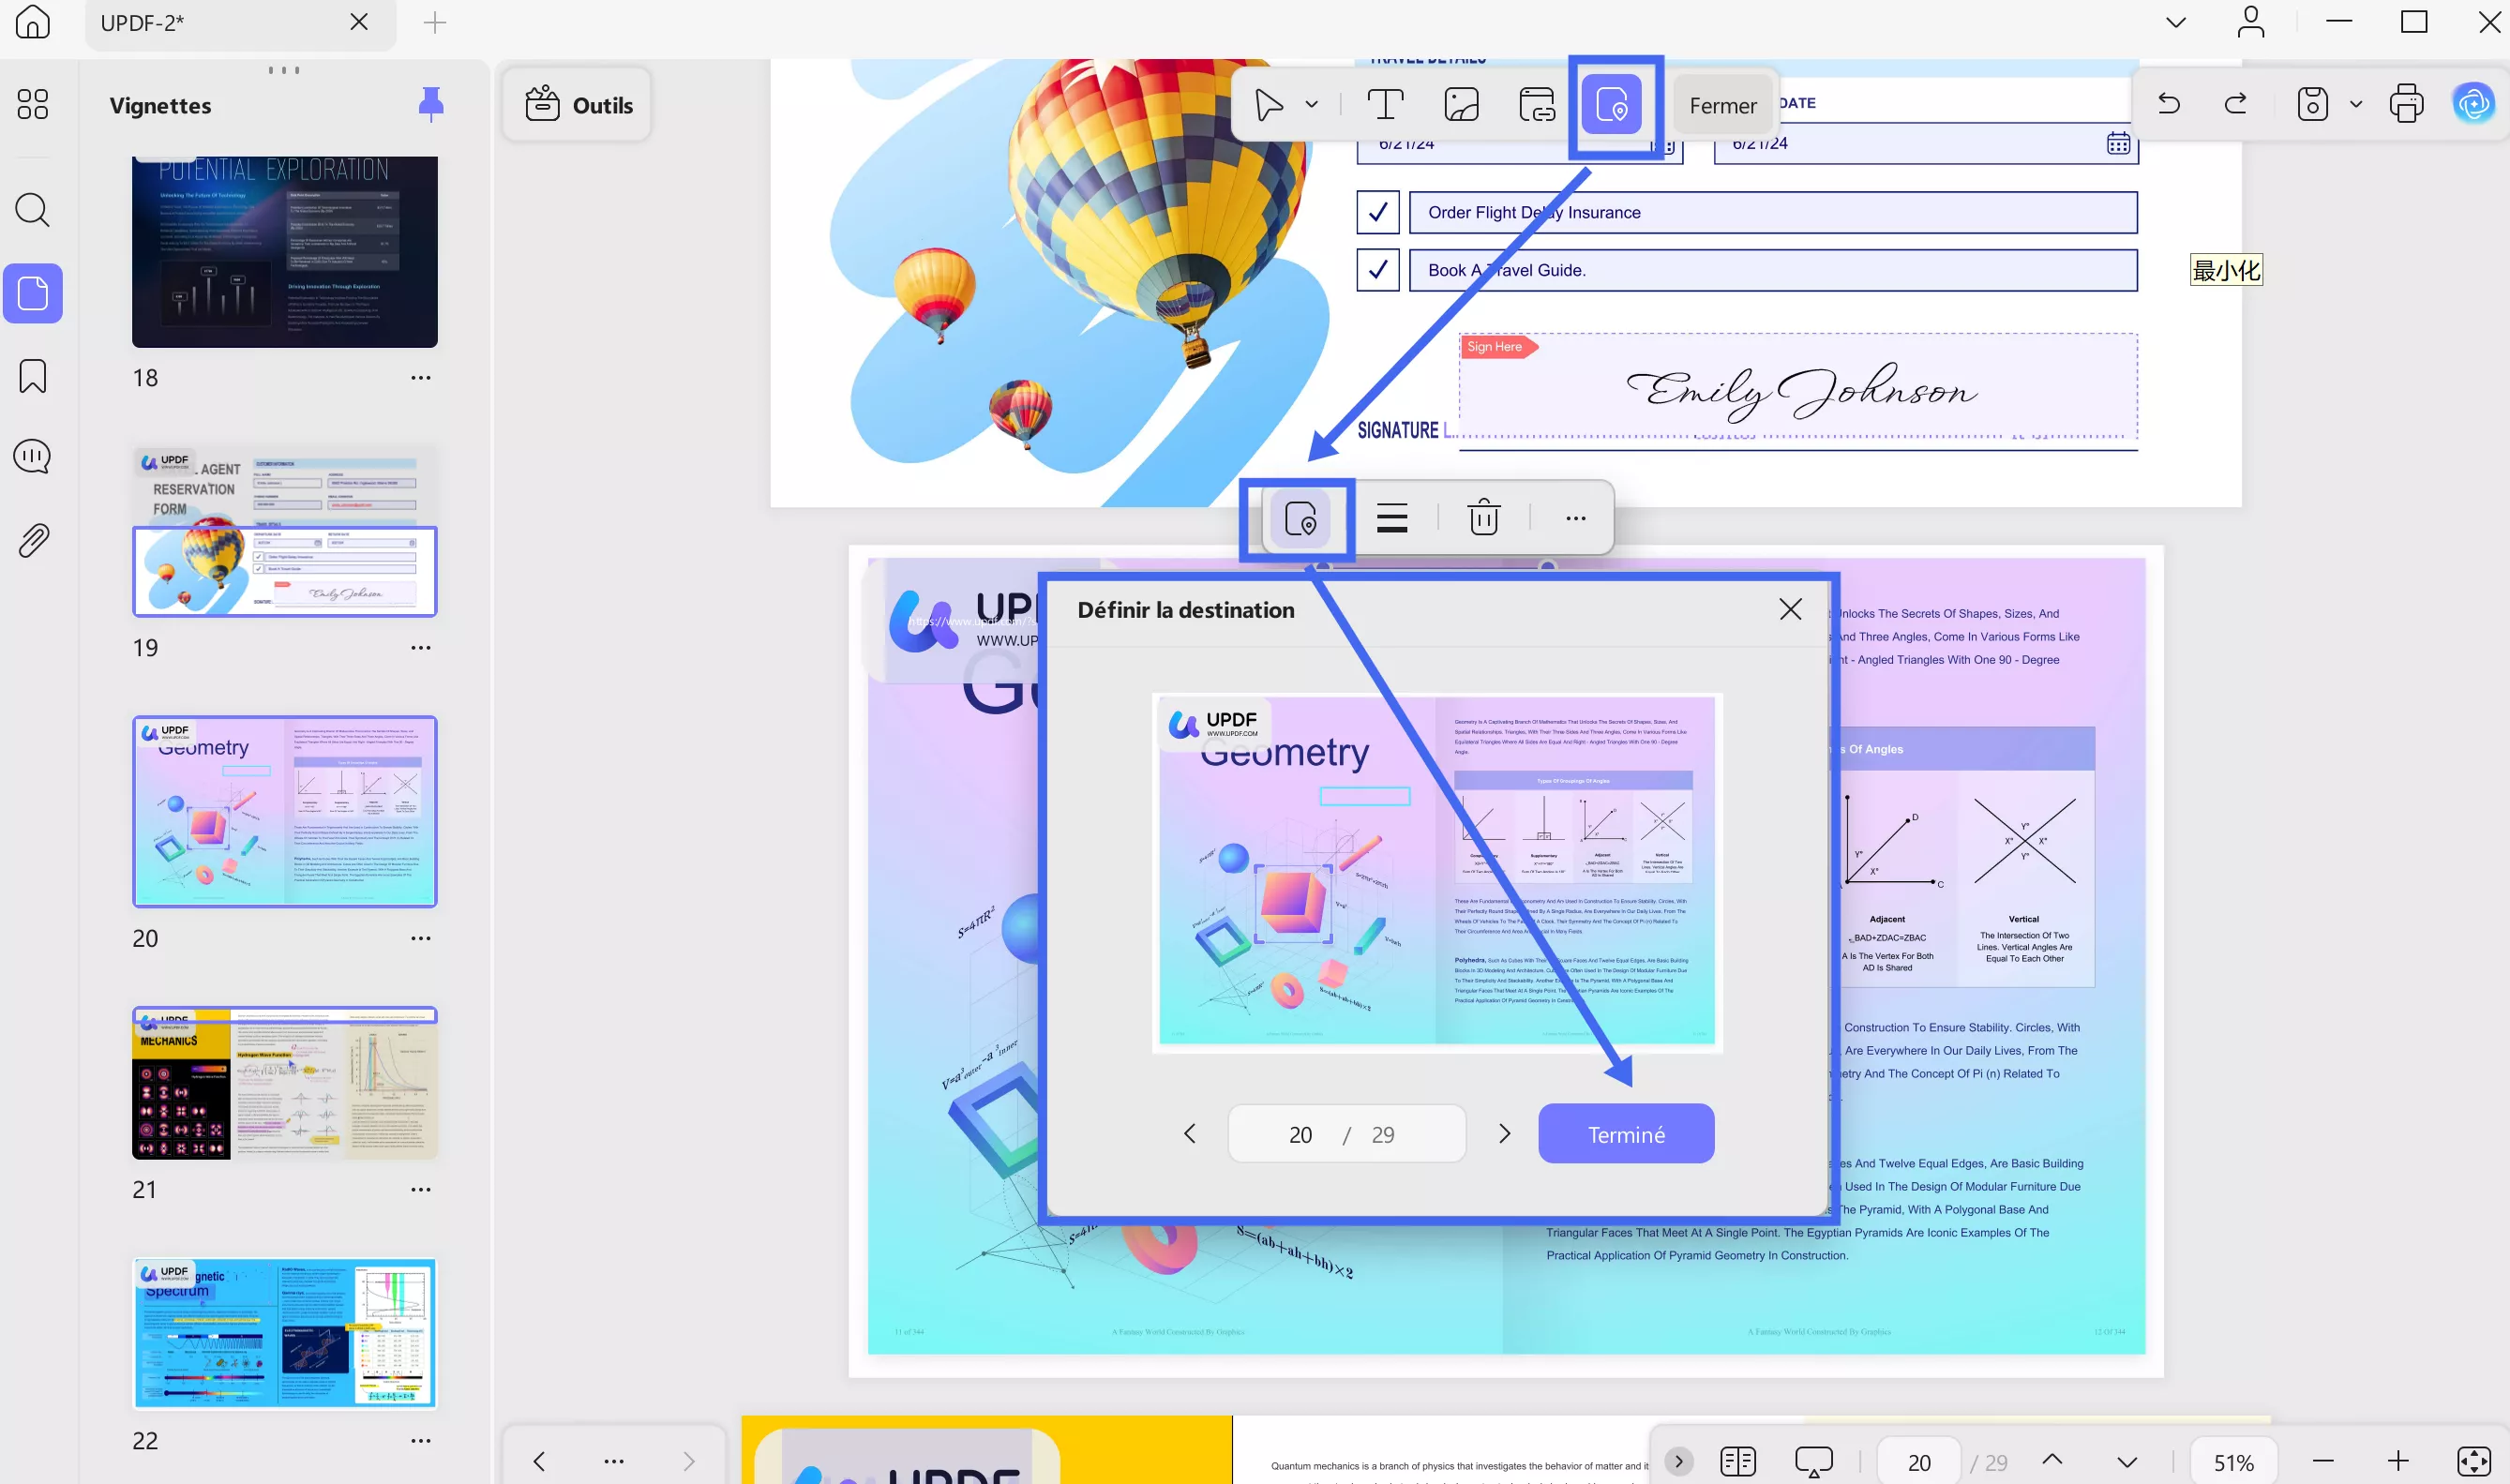The width and height of the screenshot is (2510, 1484).
Task: Open the Search panel icon
Action: 32,210
